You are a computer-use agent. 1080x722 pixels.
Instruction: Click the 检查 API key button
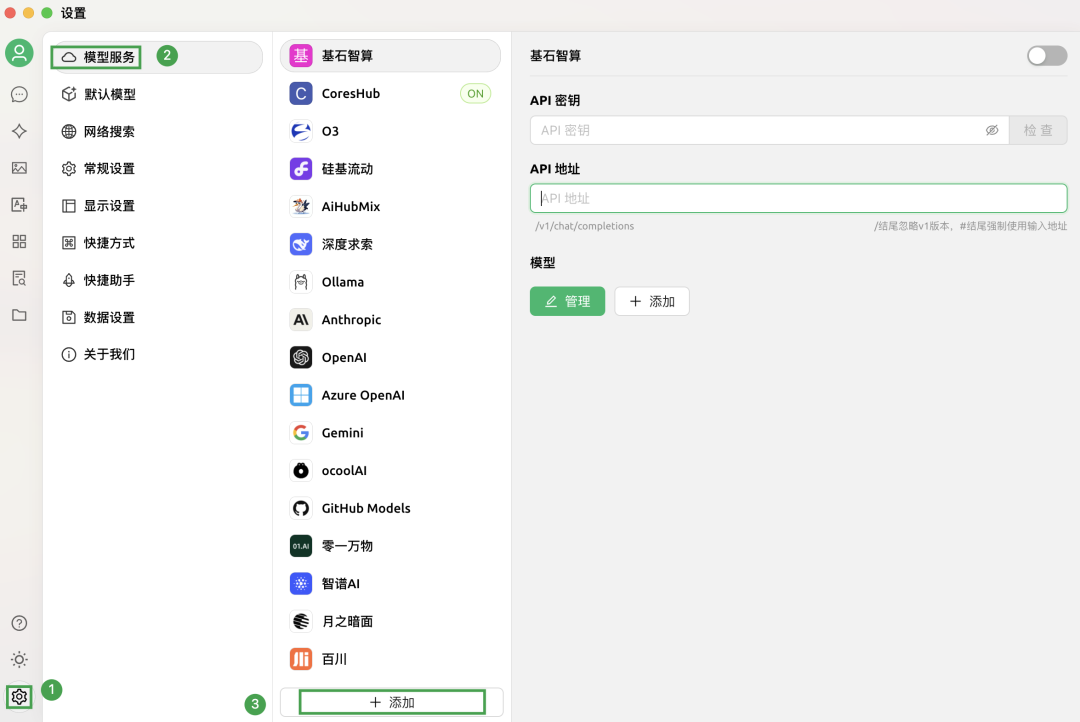(x=1038, y=130)
